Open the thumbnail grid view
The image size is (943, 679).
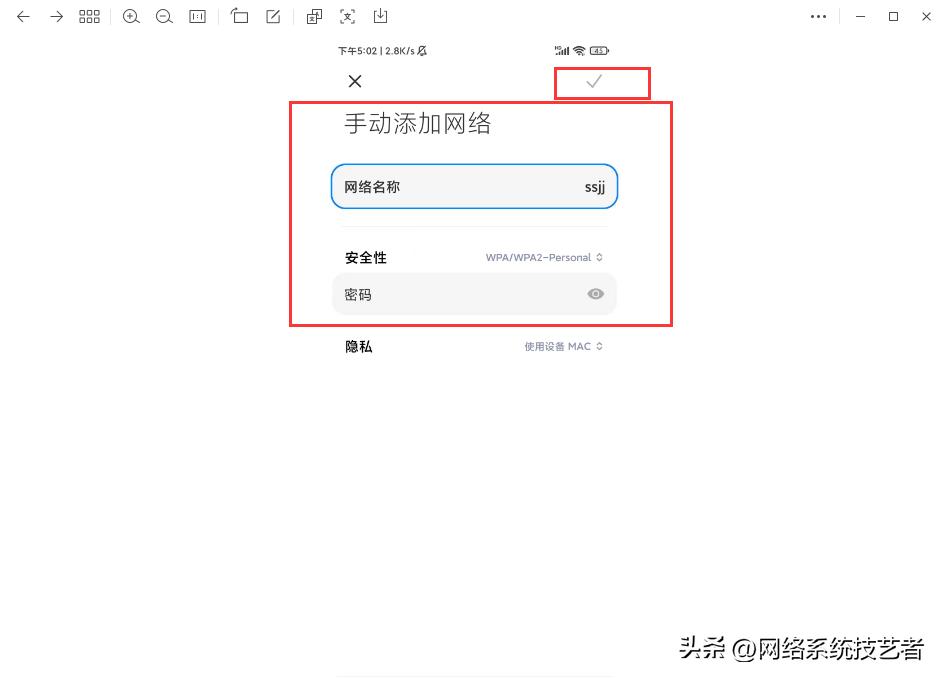[x=89, y=16]
